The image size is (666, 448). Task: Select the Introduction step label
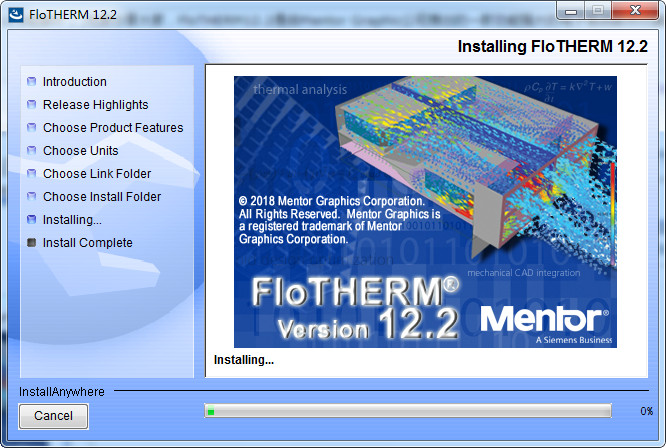pos(75,82)
